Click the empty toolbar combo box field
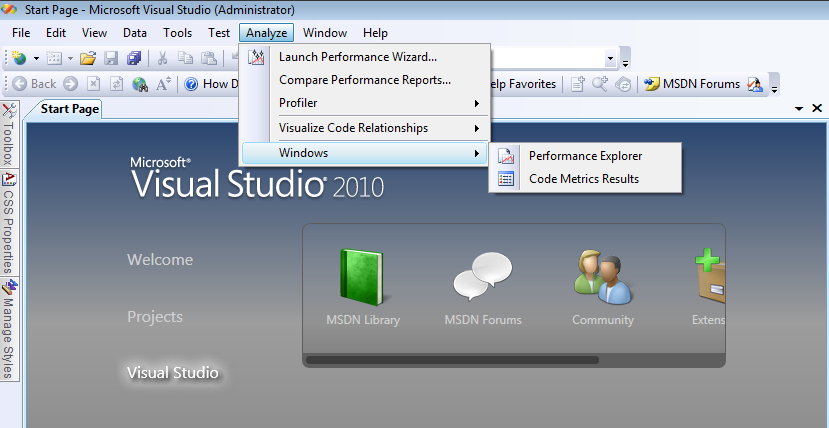The width and height of the screenshot is (829, 428). click(x=547, y=58)
